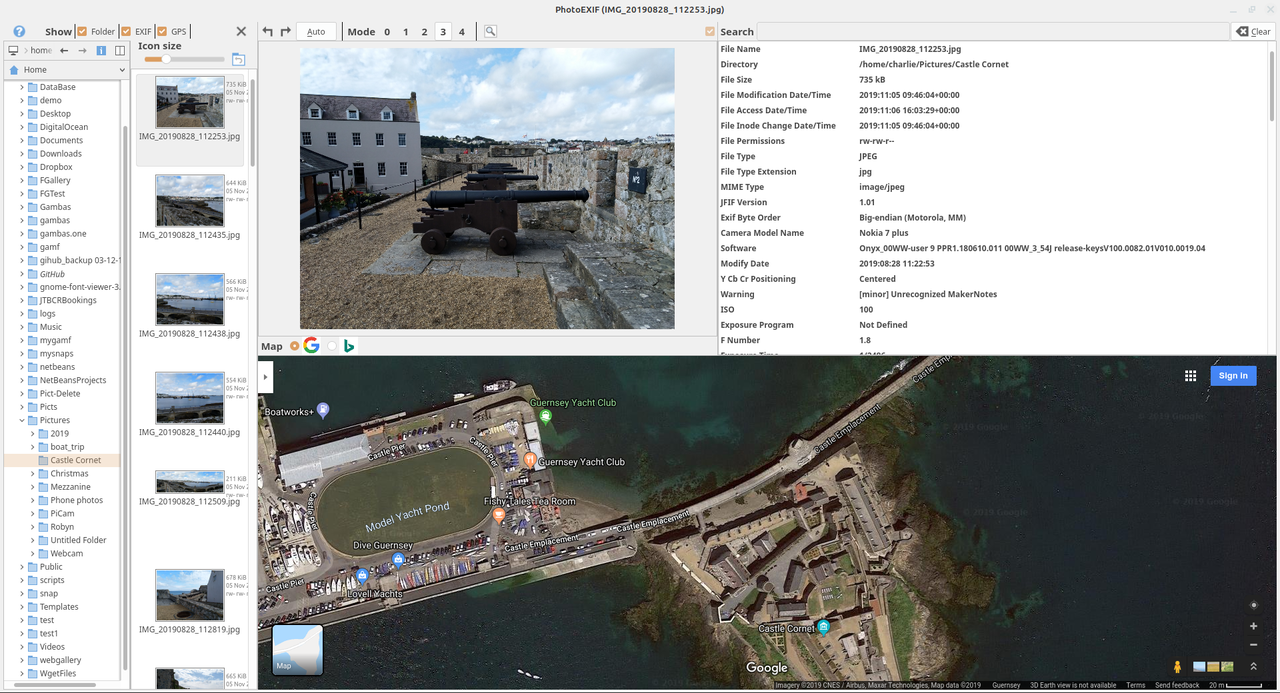
Task: Expand the Videos folder arrow
Action: 21,647
